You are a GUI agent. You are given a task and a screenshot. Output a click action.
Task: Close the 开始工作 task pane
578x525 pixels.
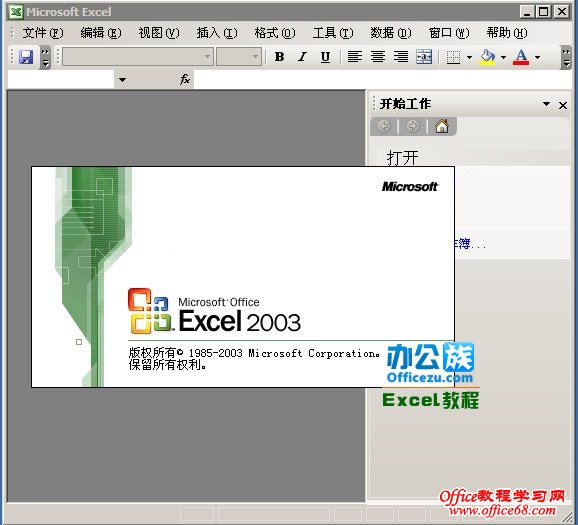563,105
